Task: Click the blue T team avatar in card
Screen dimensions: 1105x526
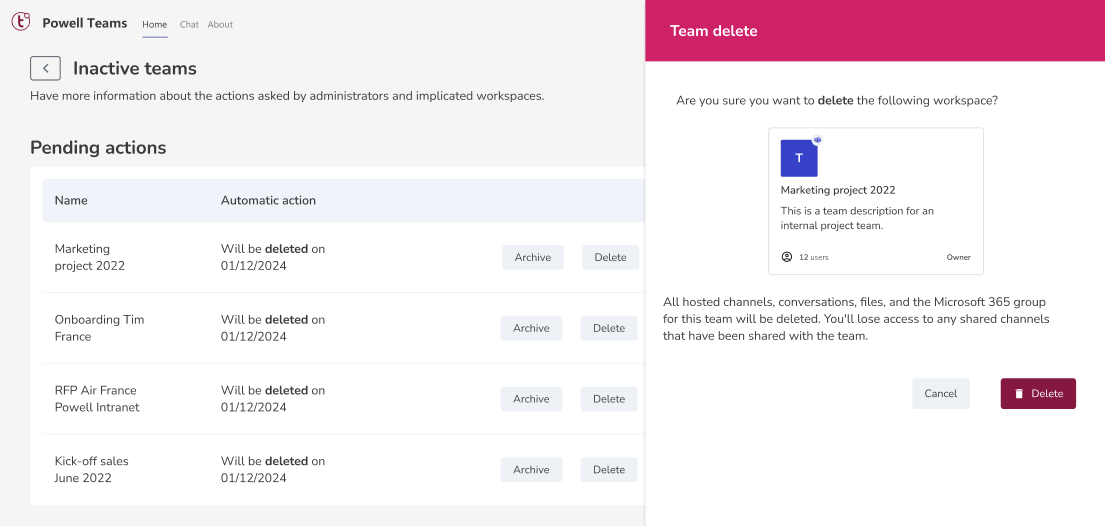Action: tap(799, 158)
